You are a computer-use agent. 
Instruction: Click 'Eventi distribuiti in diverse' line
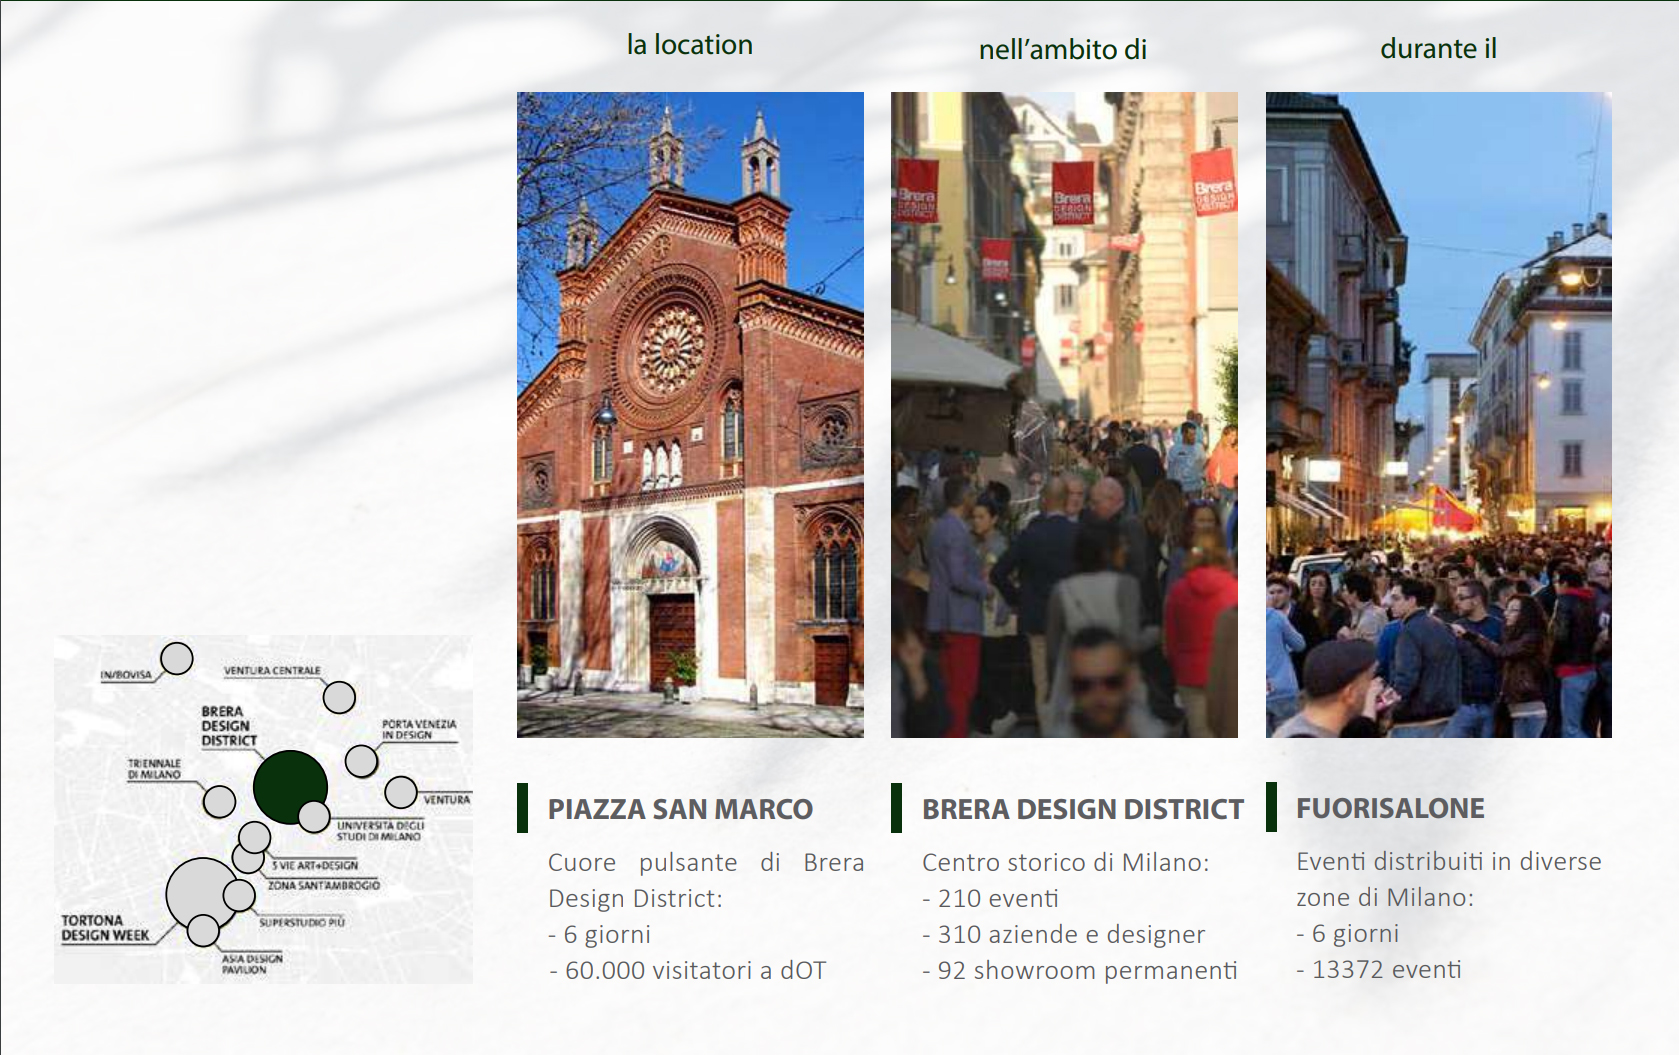(x=1449, y=861)
